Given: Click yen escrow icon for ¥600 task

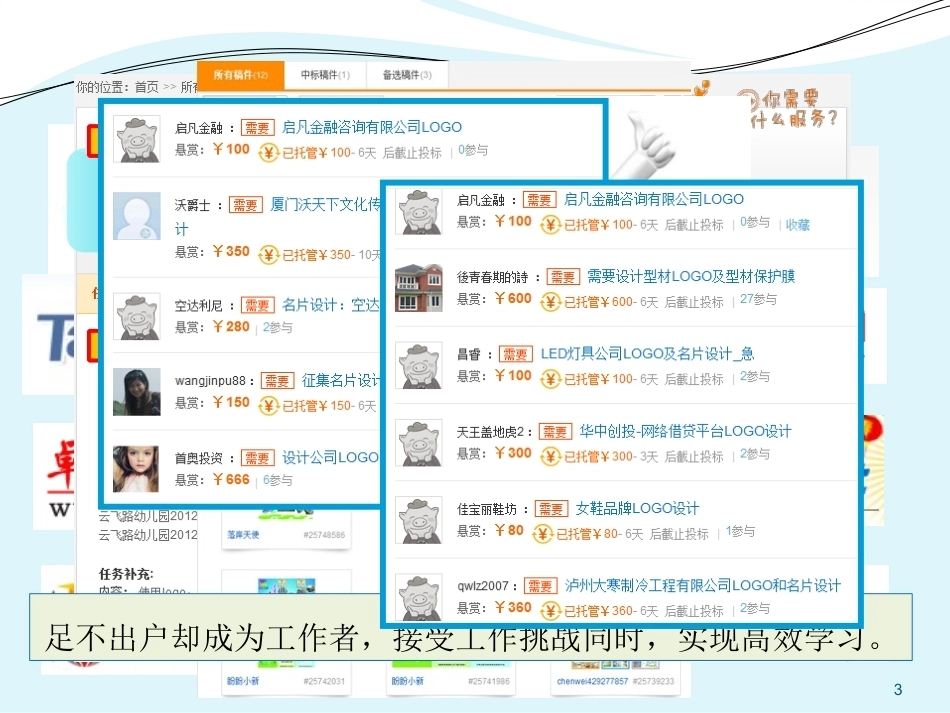Looking at the screenshot, I should tap(550, 301).
